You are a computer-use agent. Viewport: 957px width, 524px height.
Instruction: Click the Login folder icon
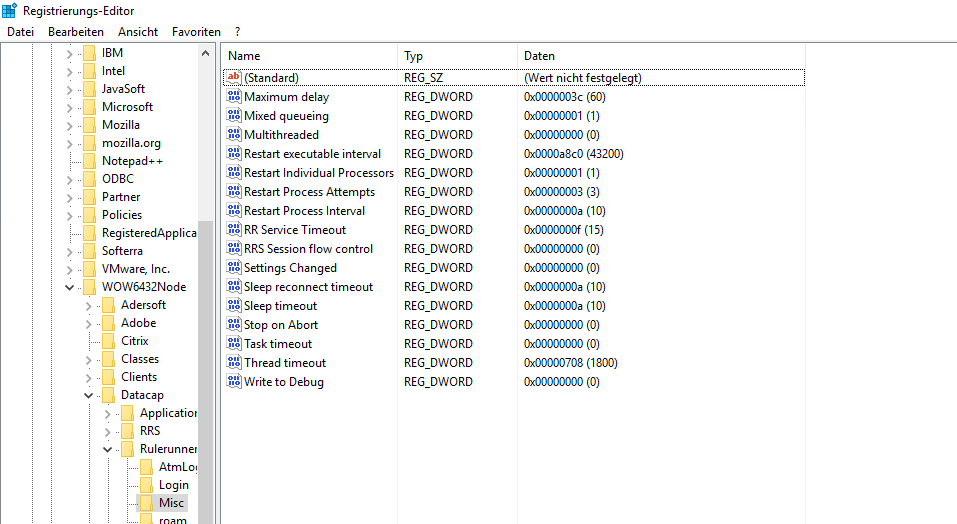click(x=146, y=485)
